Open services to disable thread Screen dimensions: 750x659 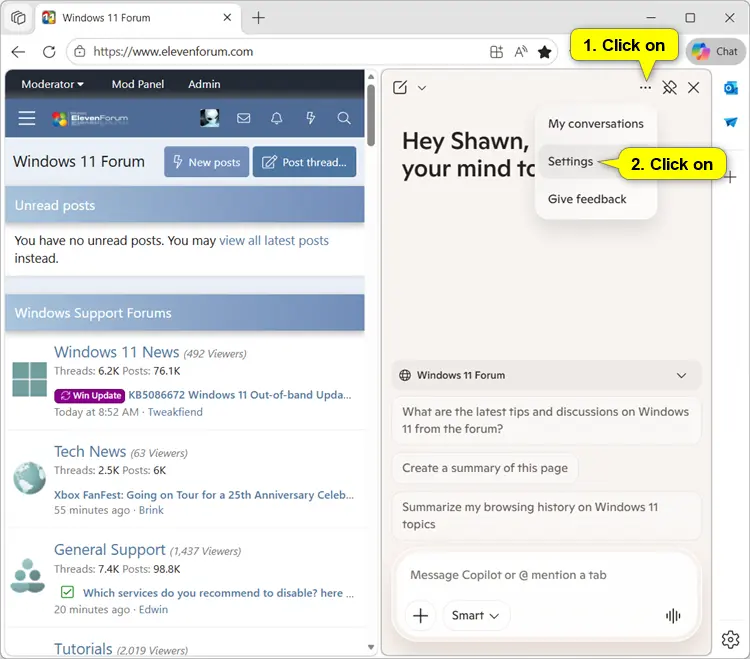click(x=218, y=593)
